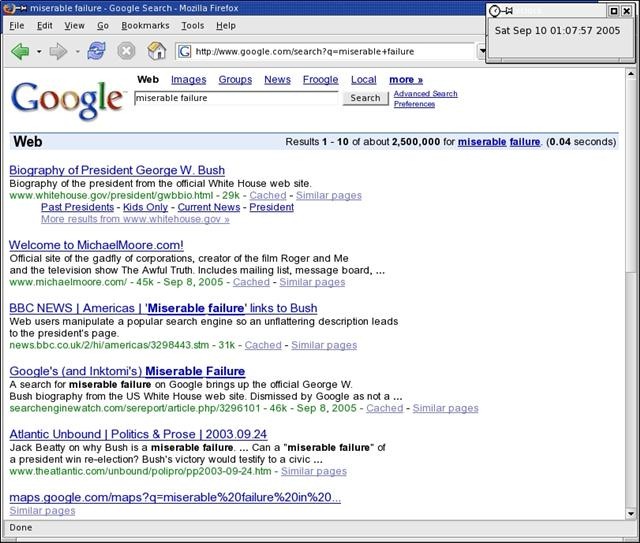Click the vertical scrollbar's down arrow
Screen dimensions: 640x543
630,511
